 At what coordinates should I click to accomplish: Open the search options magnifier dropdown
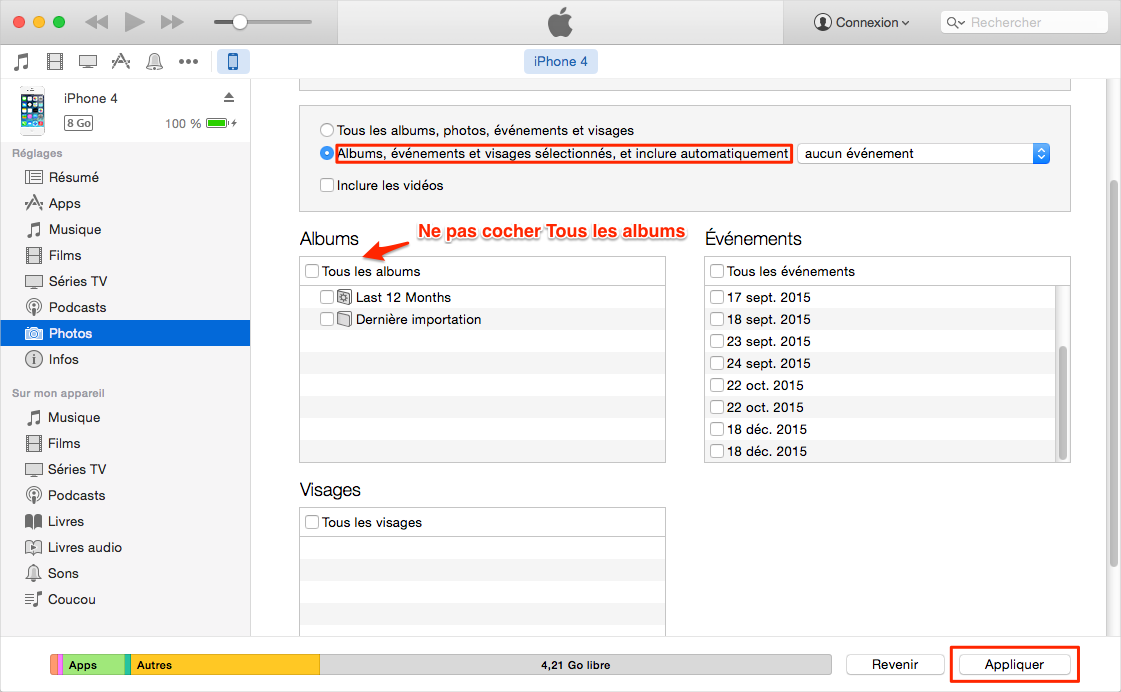[x=955, y=22]
